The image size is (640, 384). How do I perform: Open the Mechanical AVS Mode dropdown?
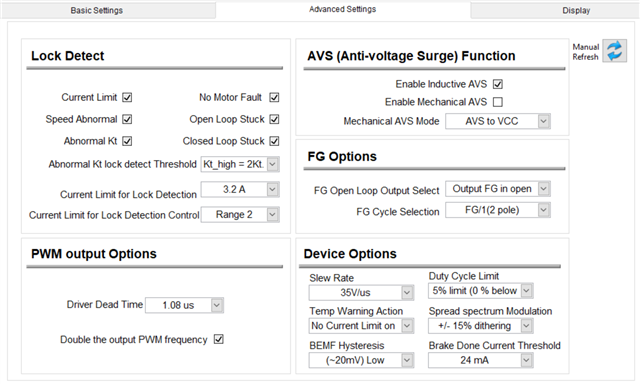pos(498,121)
